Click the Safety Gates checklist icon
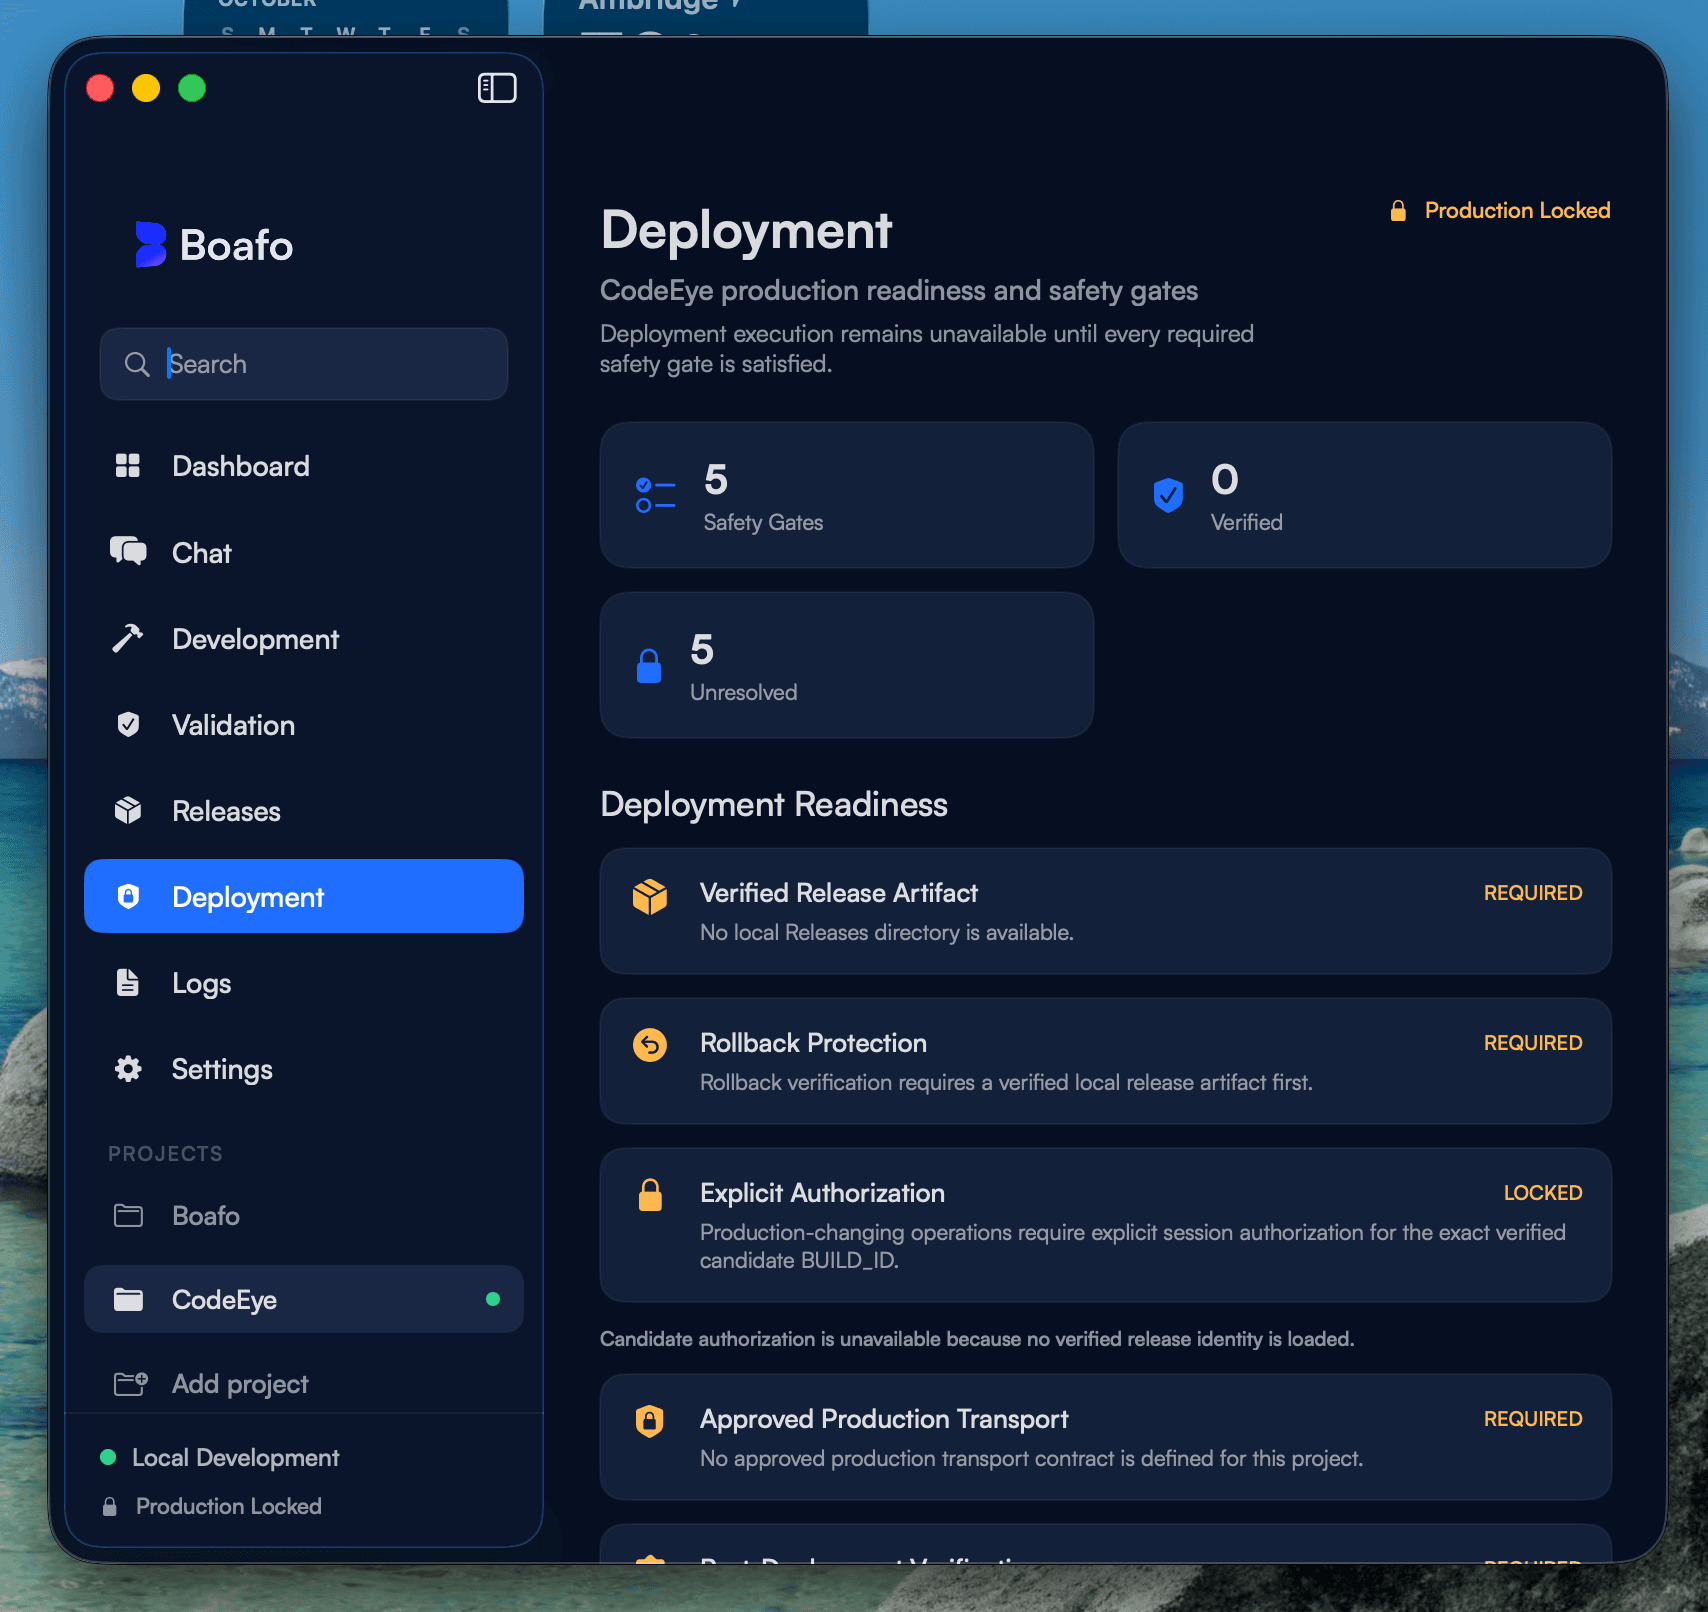This screenshot has height=1612, width=1708. tap(655, 495)
